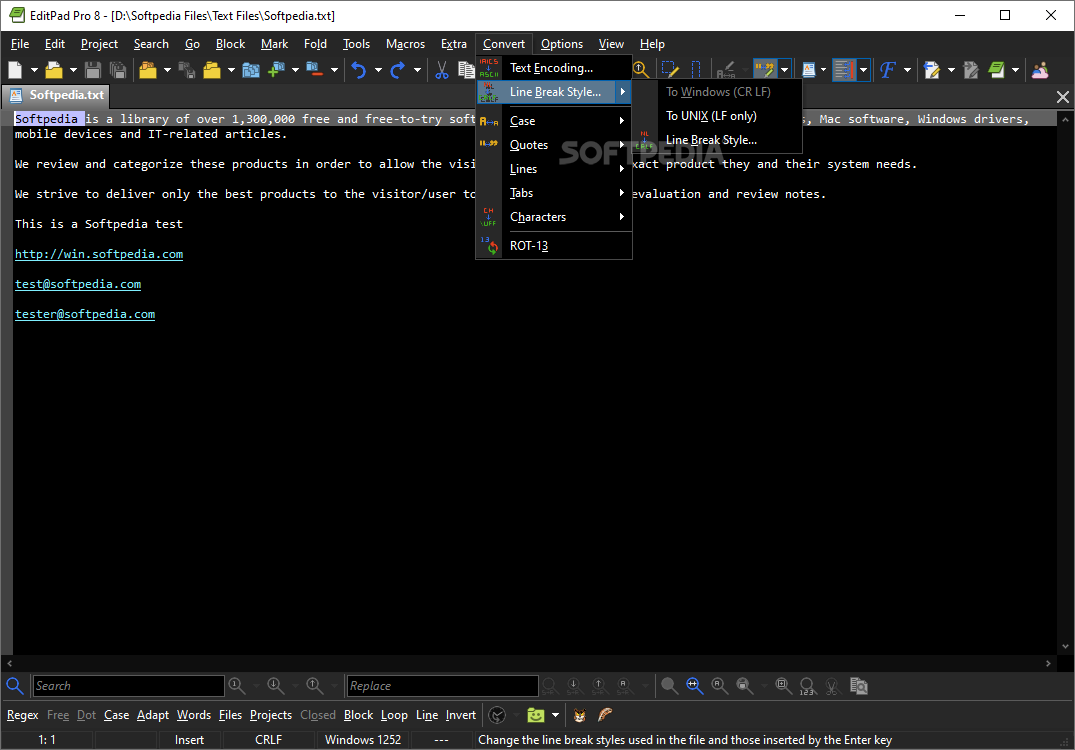Expand the Open file dropdown arrow
This screenshot has height=750, width=1075.
[73, 70]
